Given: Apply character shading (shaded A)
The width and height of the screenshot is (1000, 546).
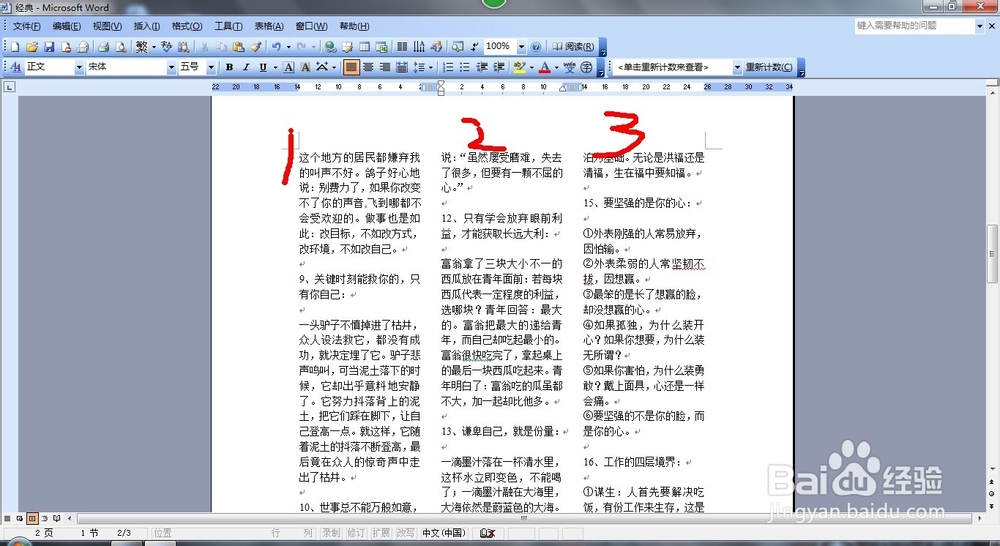Looking at the screenshot, I should click(305, 67).
